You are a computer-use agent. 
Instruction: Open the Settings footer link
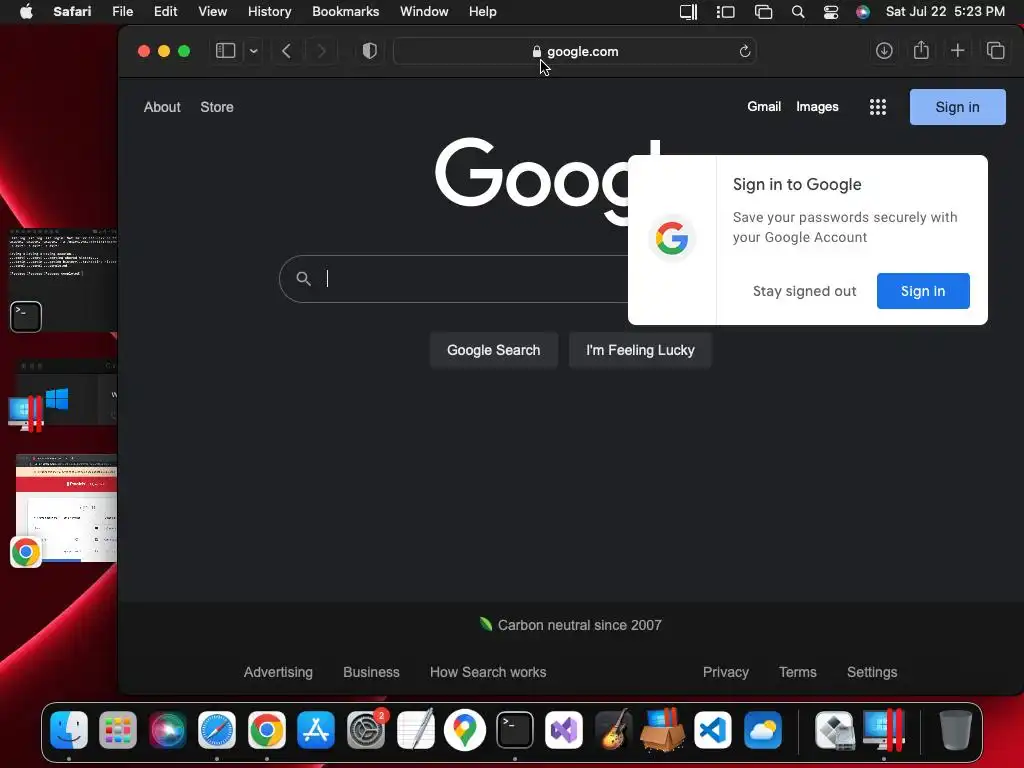[872, 672]
